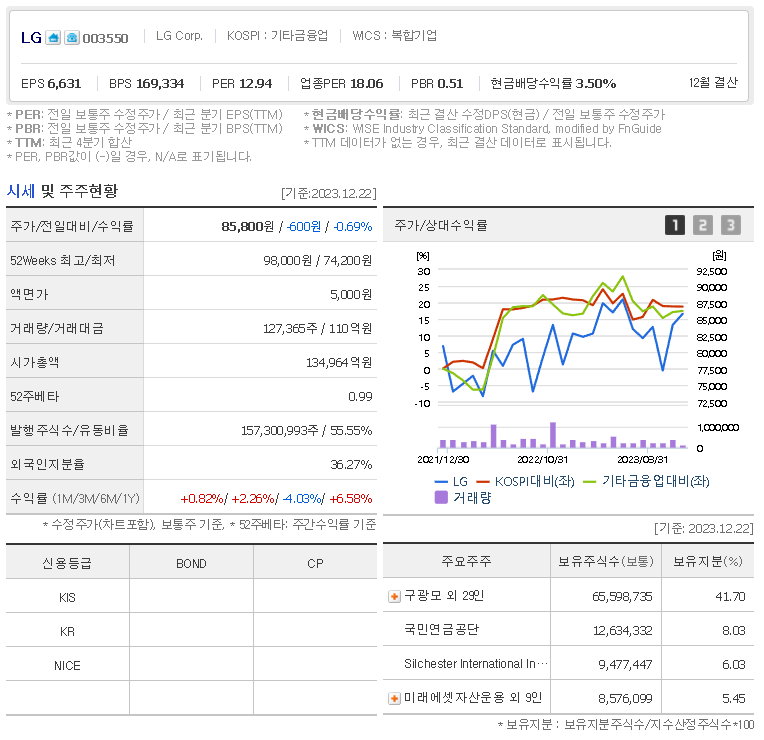Click the PBR value 0.51
The width and height of the screenshot is (764, 740).
pyautogui.click(x=450, y=84)
